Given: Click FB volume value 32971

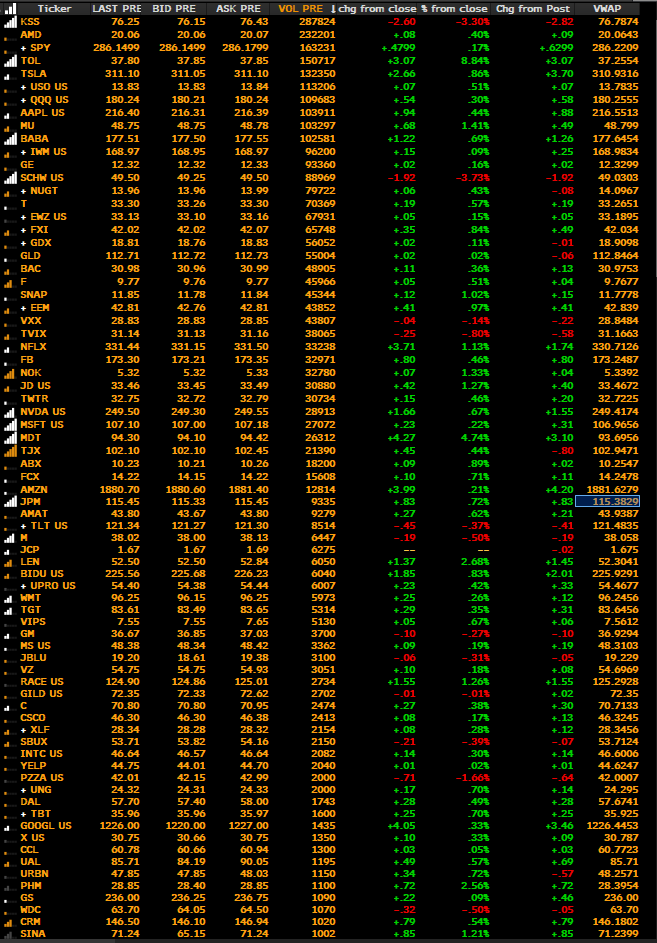Looking at the screenshot, I should point(320,360).
